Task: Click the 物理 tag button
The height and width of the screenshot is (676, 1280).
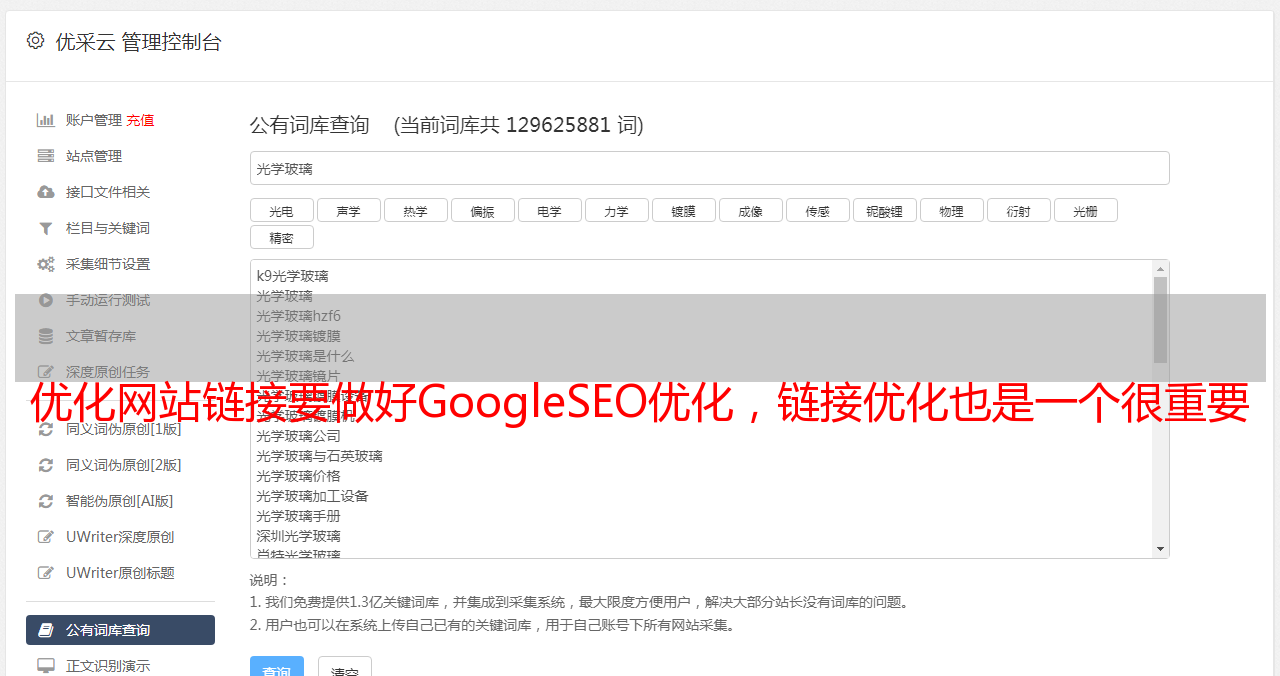Action: (951, 211)
